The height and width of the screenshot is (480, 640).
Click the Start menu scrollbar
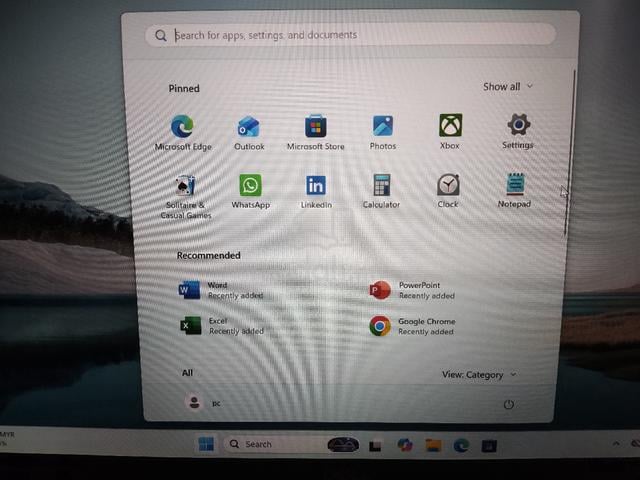[570, 153]
